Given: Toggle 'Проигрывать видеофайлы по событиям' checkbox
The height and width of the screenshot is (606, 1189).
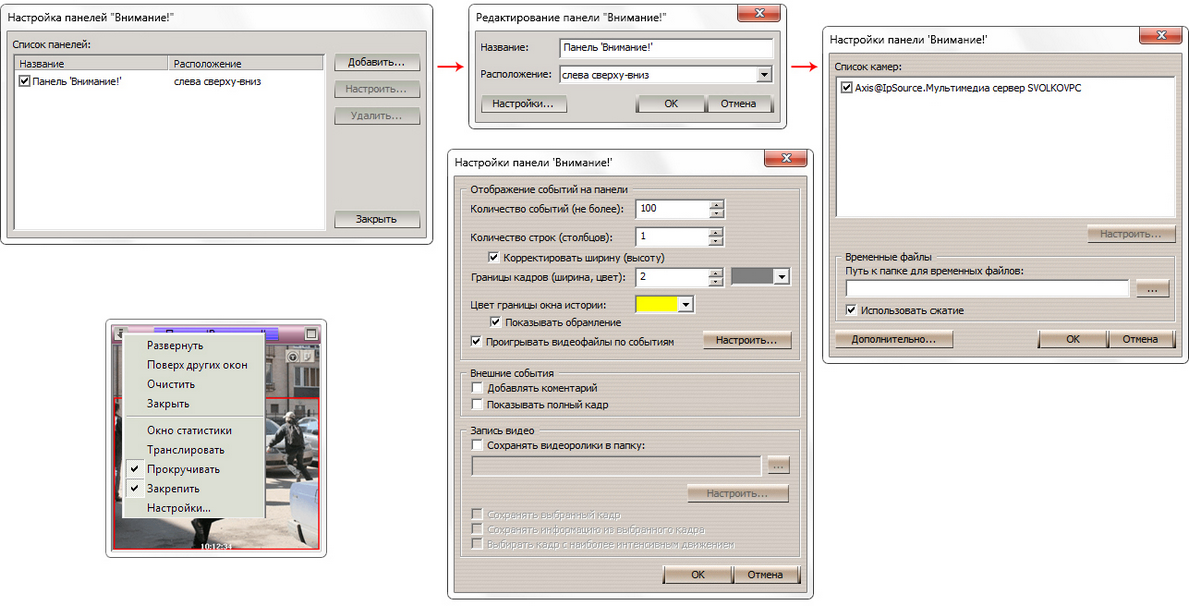Looking at the screenshot, I should point(477,342).
